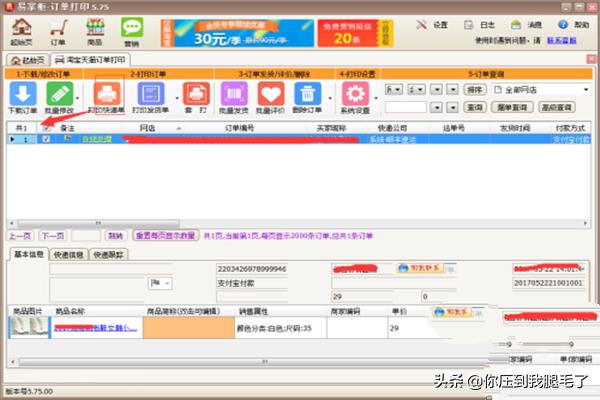Toggle the select-all checkbox in the table header

pyautogui.click(x=46, y=128)
